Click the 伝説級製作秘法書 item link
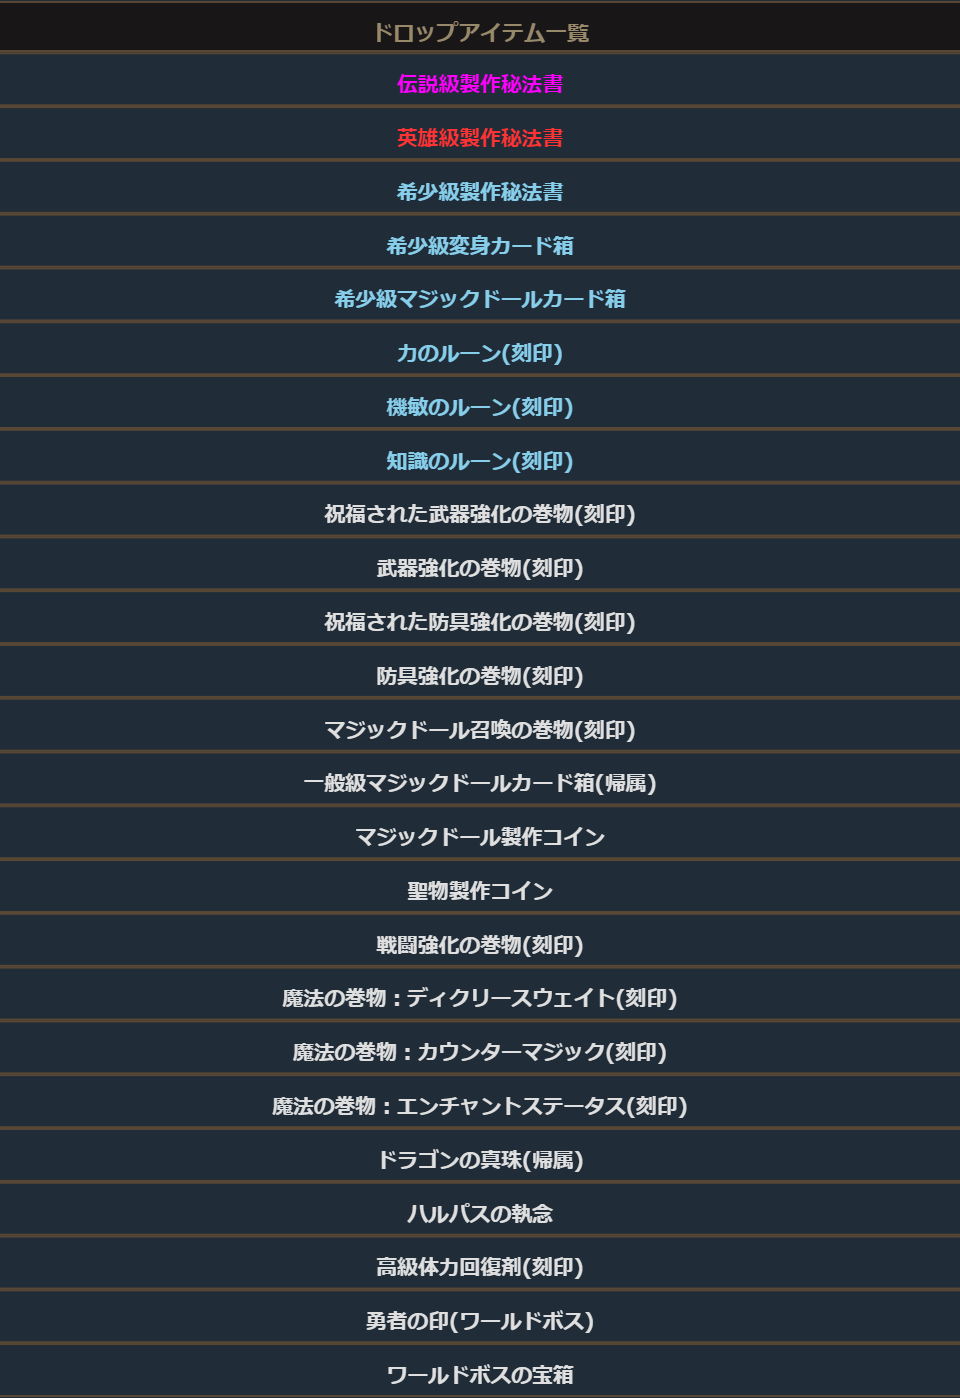The height and width of the screenshot is (1398, 960). (480, 84)
